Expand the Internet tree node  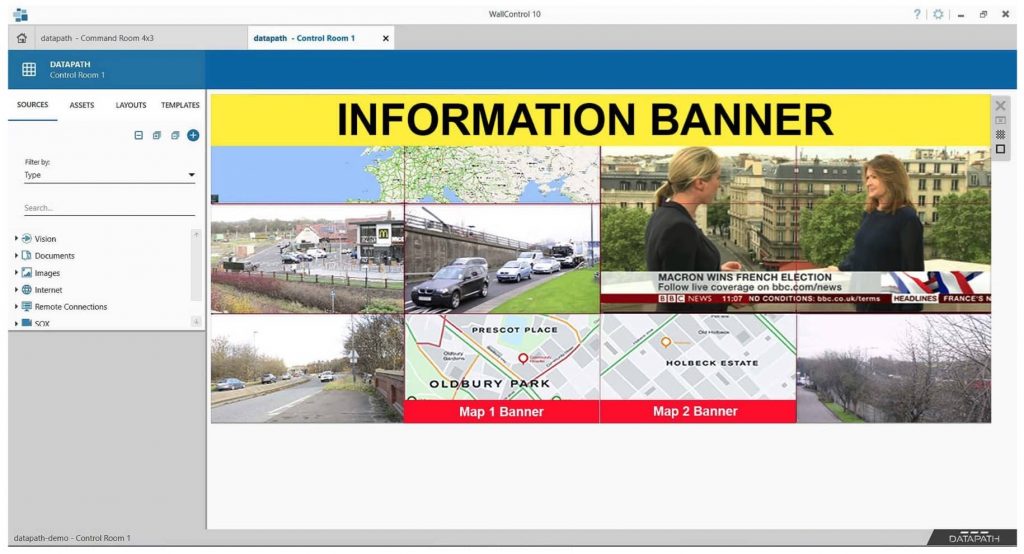16,289
